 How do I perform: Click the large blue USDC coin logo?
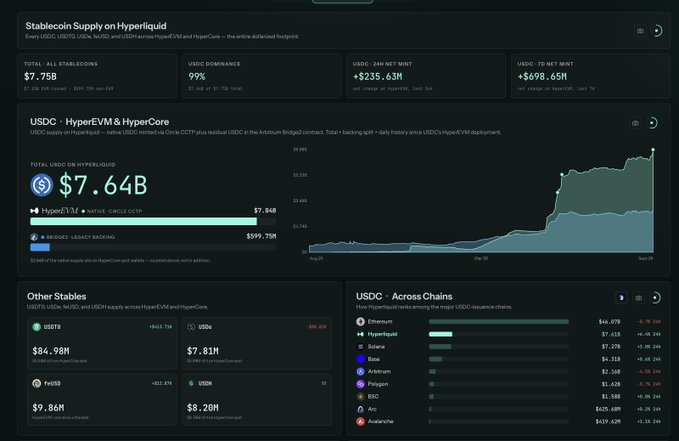pyautogui.click(x=42, y=185)
